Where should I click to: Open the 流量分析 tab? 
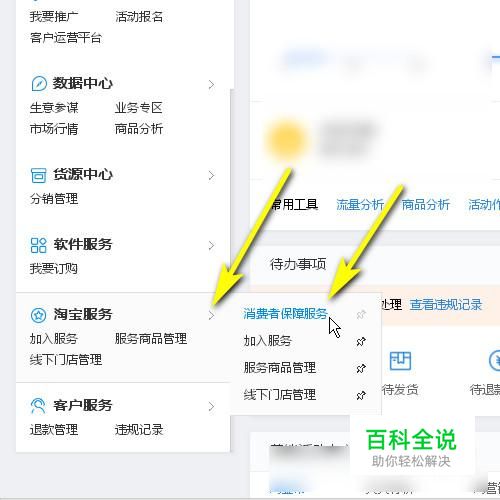[x=360, y=205]
